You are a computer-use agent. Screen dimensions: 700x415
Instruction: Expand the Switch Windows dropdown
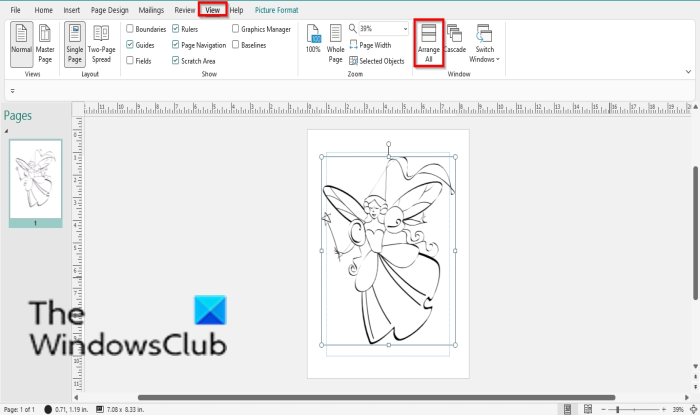click(x=484, y=45)
